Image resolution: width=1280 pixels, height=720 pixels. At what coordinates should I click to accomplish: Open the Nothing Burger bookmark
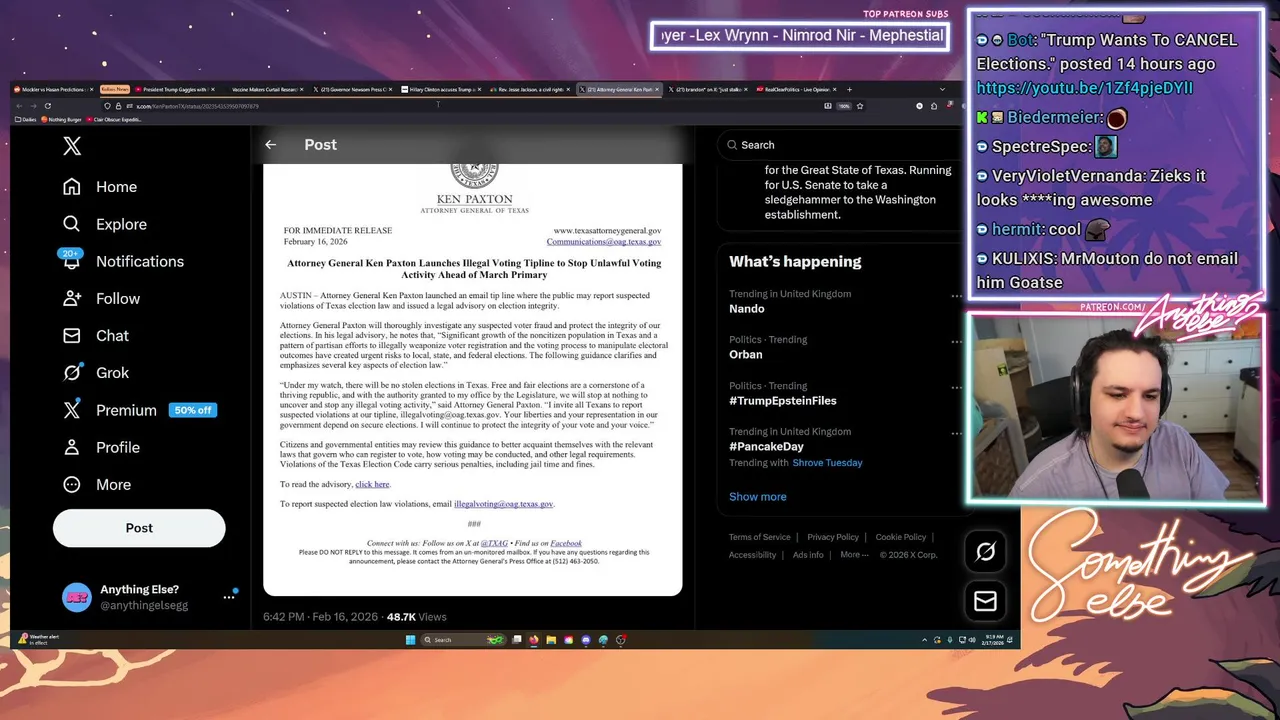pyautogui.click(x=62, y=119)
